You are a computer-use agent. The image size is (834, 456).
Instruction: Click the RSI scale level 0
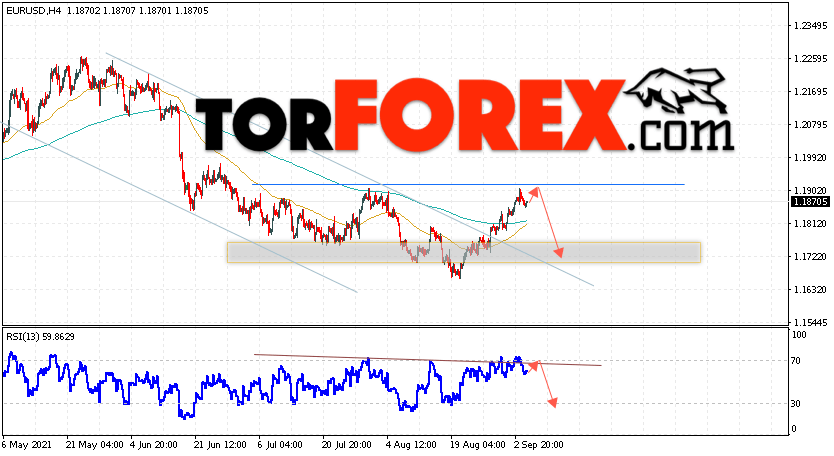(x=794, y=429)
